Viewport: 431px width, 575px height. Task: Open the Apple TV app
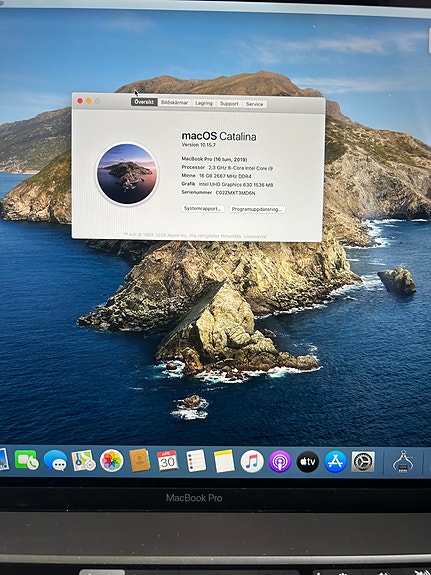pos(308,462)
